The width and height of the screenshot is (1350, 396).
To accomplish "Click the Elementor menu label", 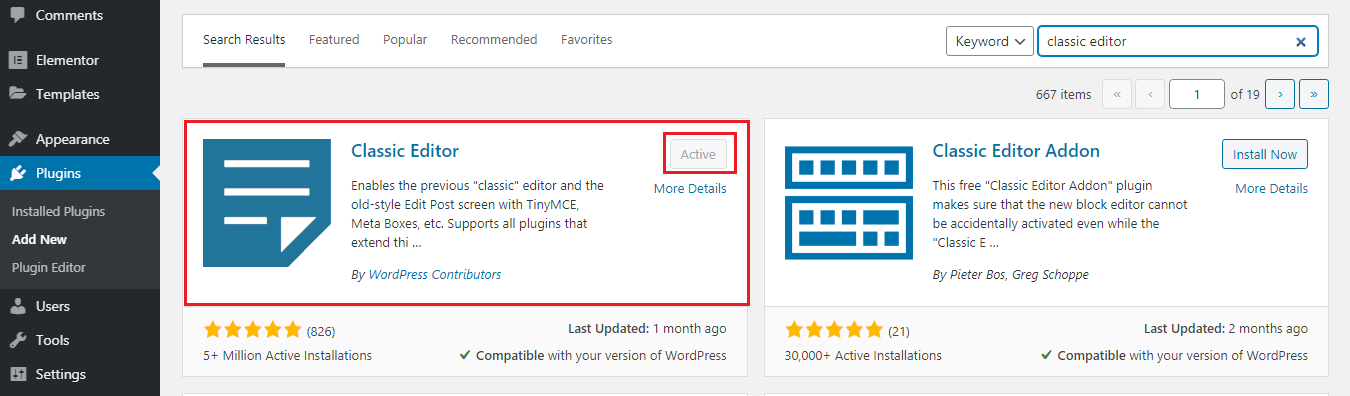I will click(x=67, y=60).
